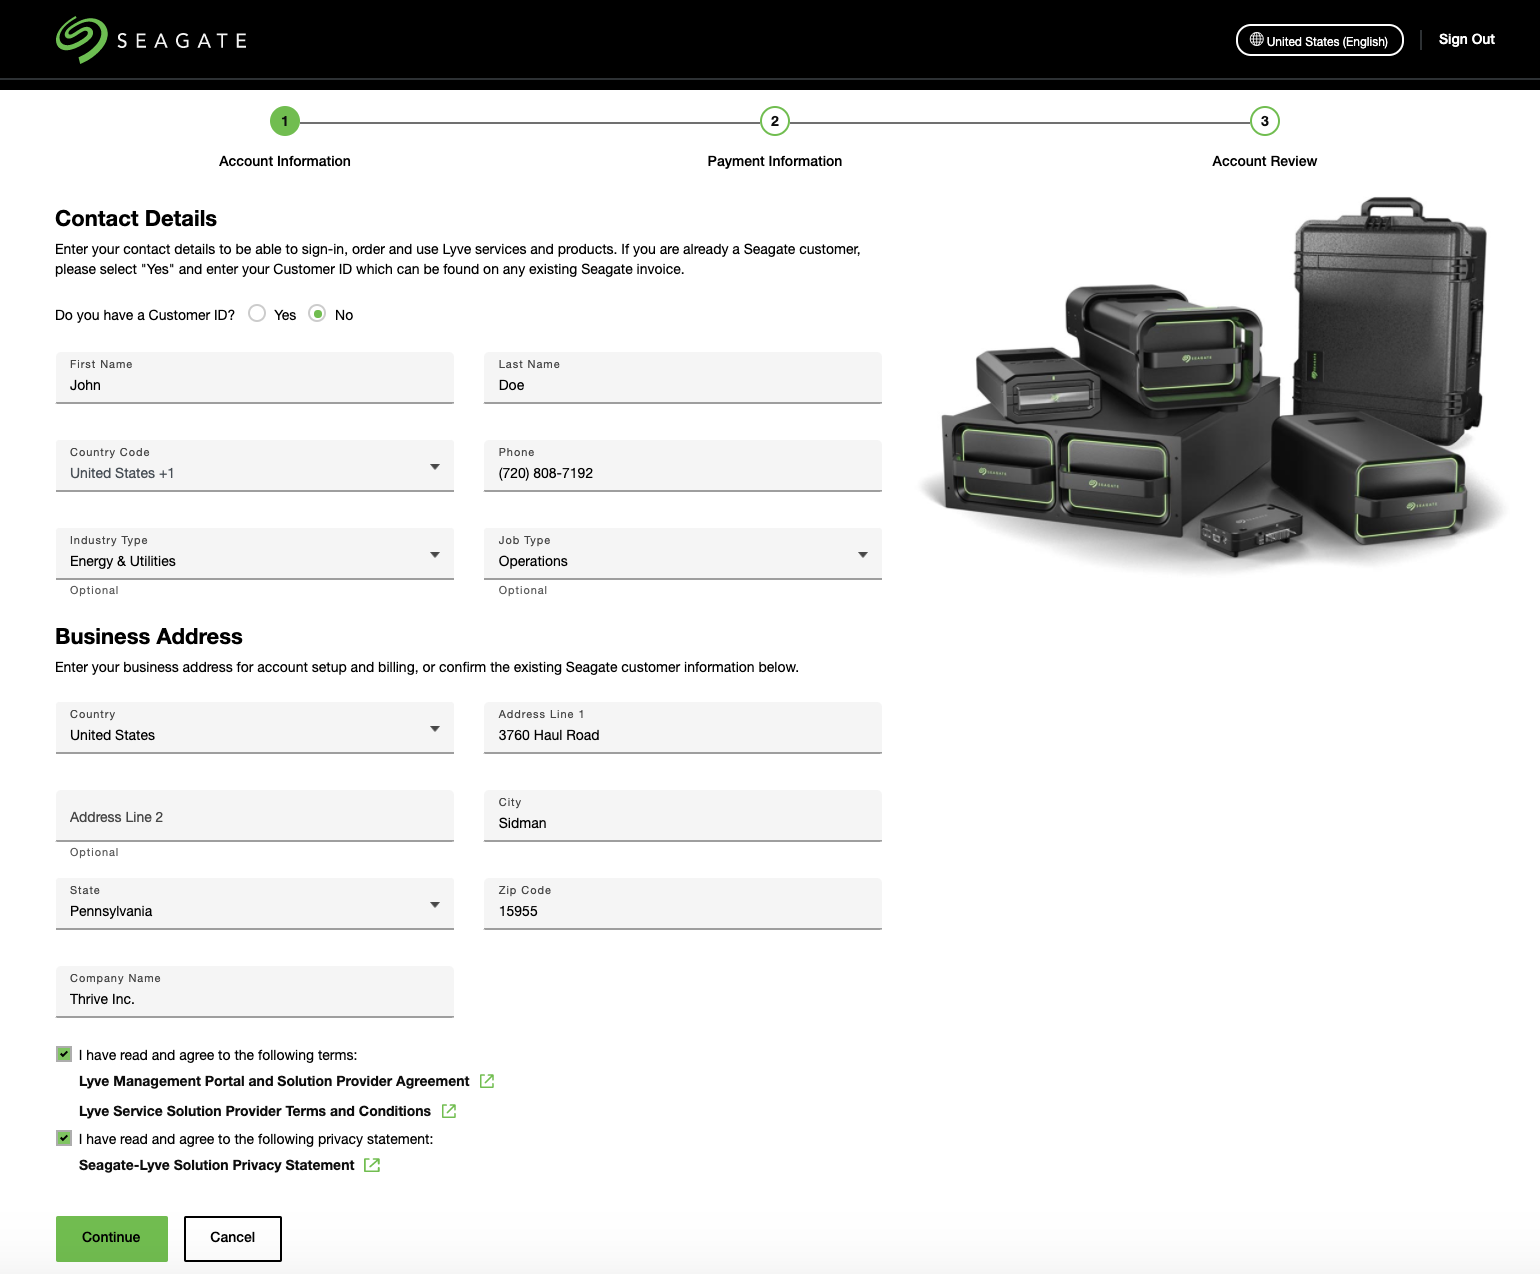Screen dimensions: 1540x1274
Task: Click the Last Name field
Action: (683, 378)
